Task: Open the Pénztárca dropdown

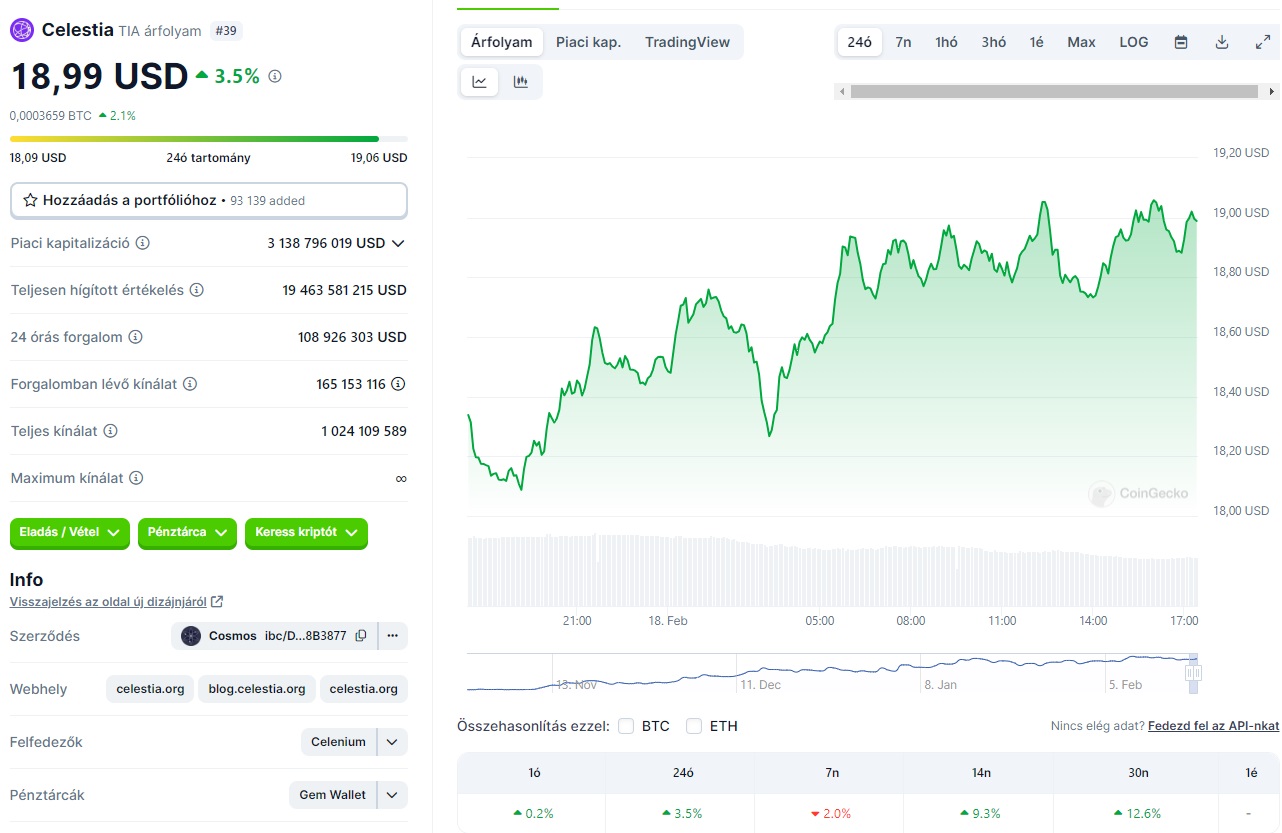Action: pos(187,533)
